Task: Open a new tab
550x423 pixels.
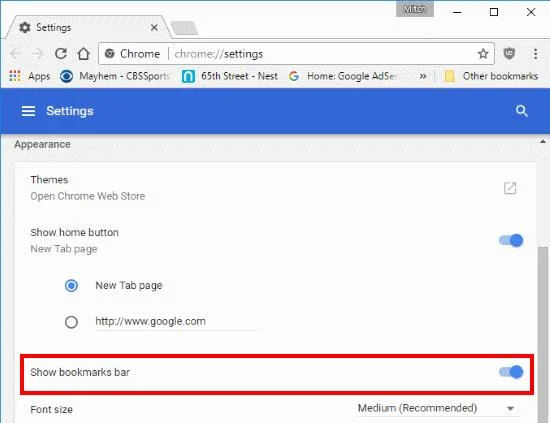Action: tap(184, 28)
